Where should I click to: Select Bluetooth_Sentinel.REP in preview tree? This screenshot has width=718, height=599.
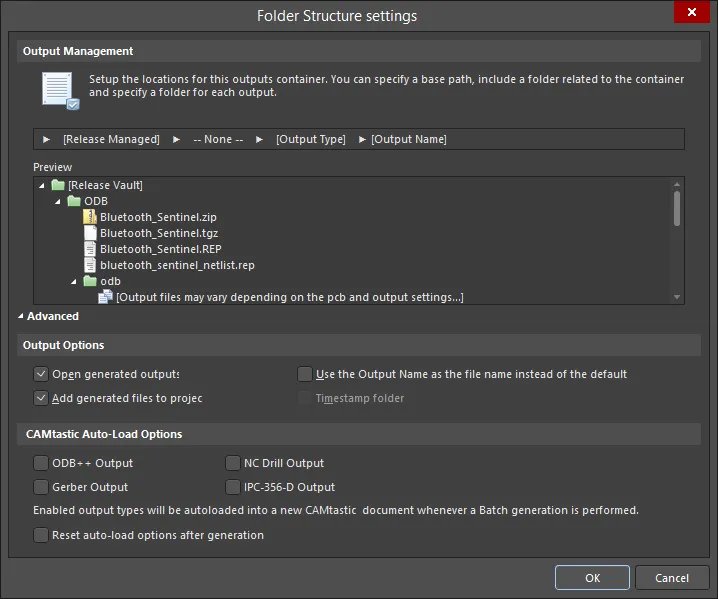[161, 249]
